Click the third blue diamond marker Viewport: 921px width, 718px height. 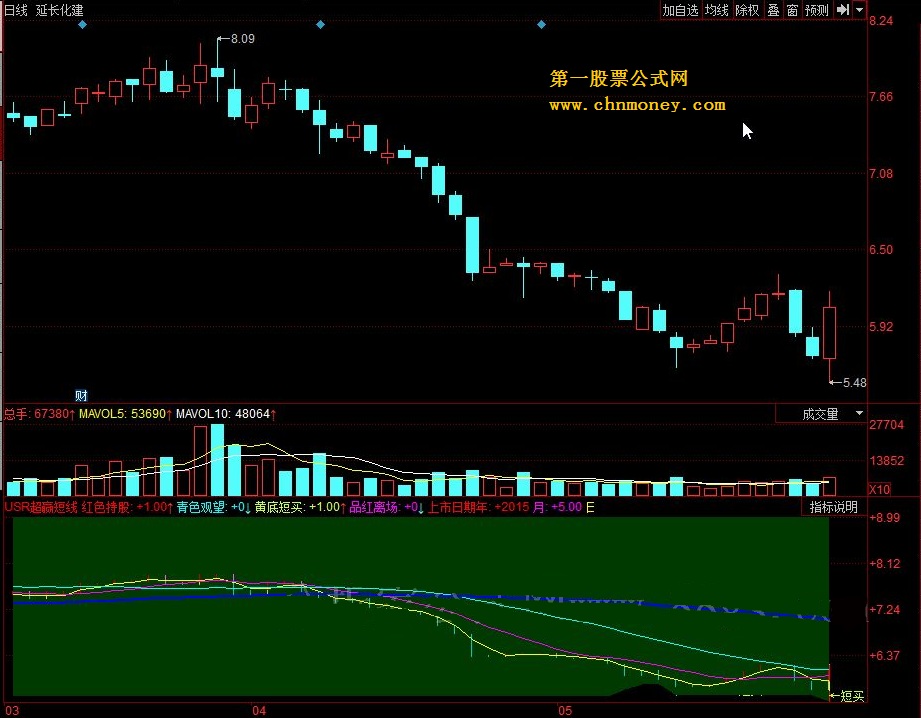tap(542, 25)
